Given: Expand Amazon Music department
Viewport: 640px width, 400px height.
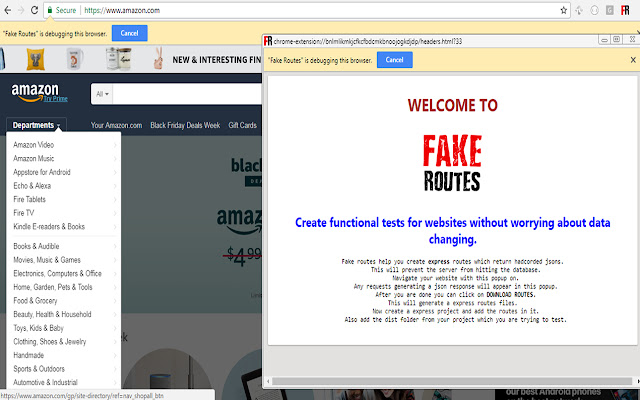Looking at the screenshot, I should [64, 158].
